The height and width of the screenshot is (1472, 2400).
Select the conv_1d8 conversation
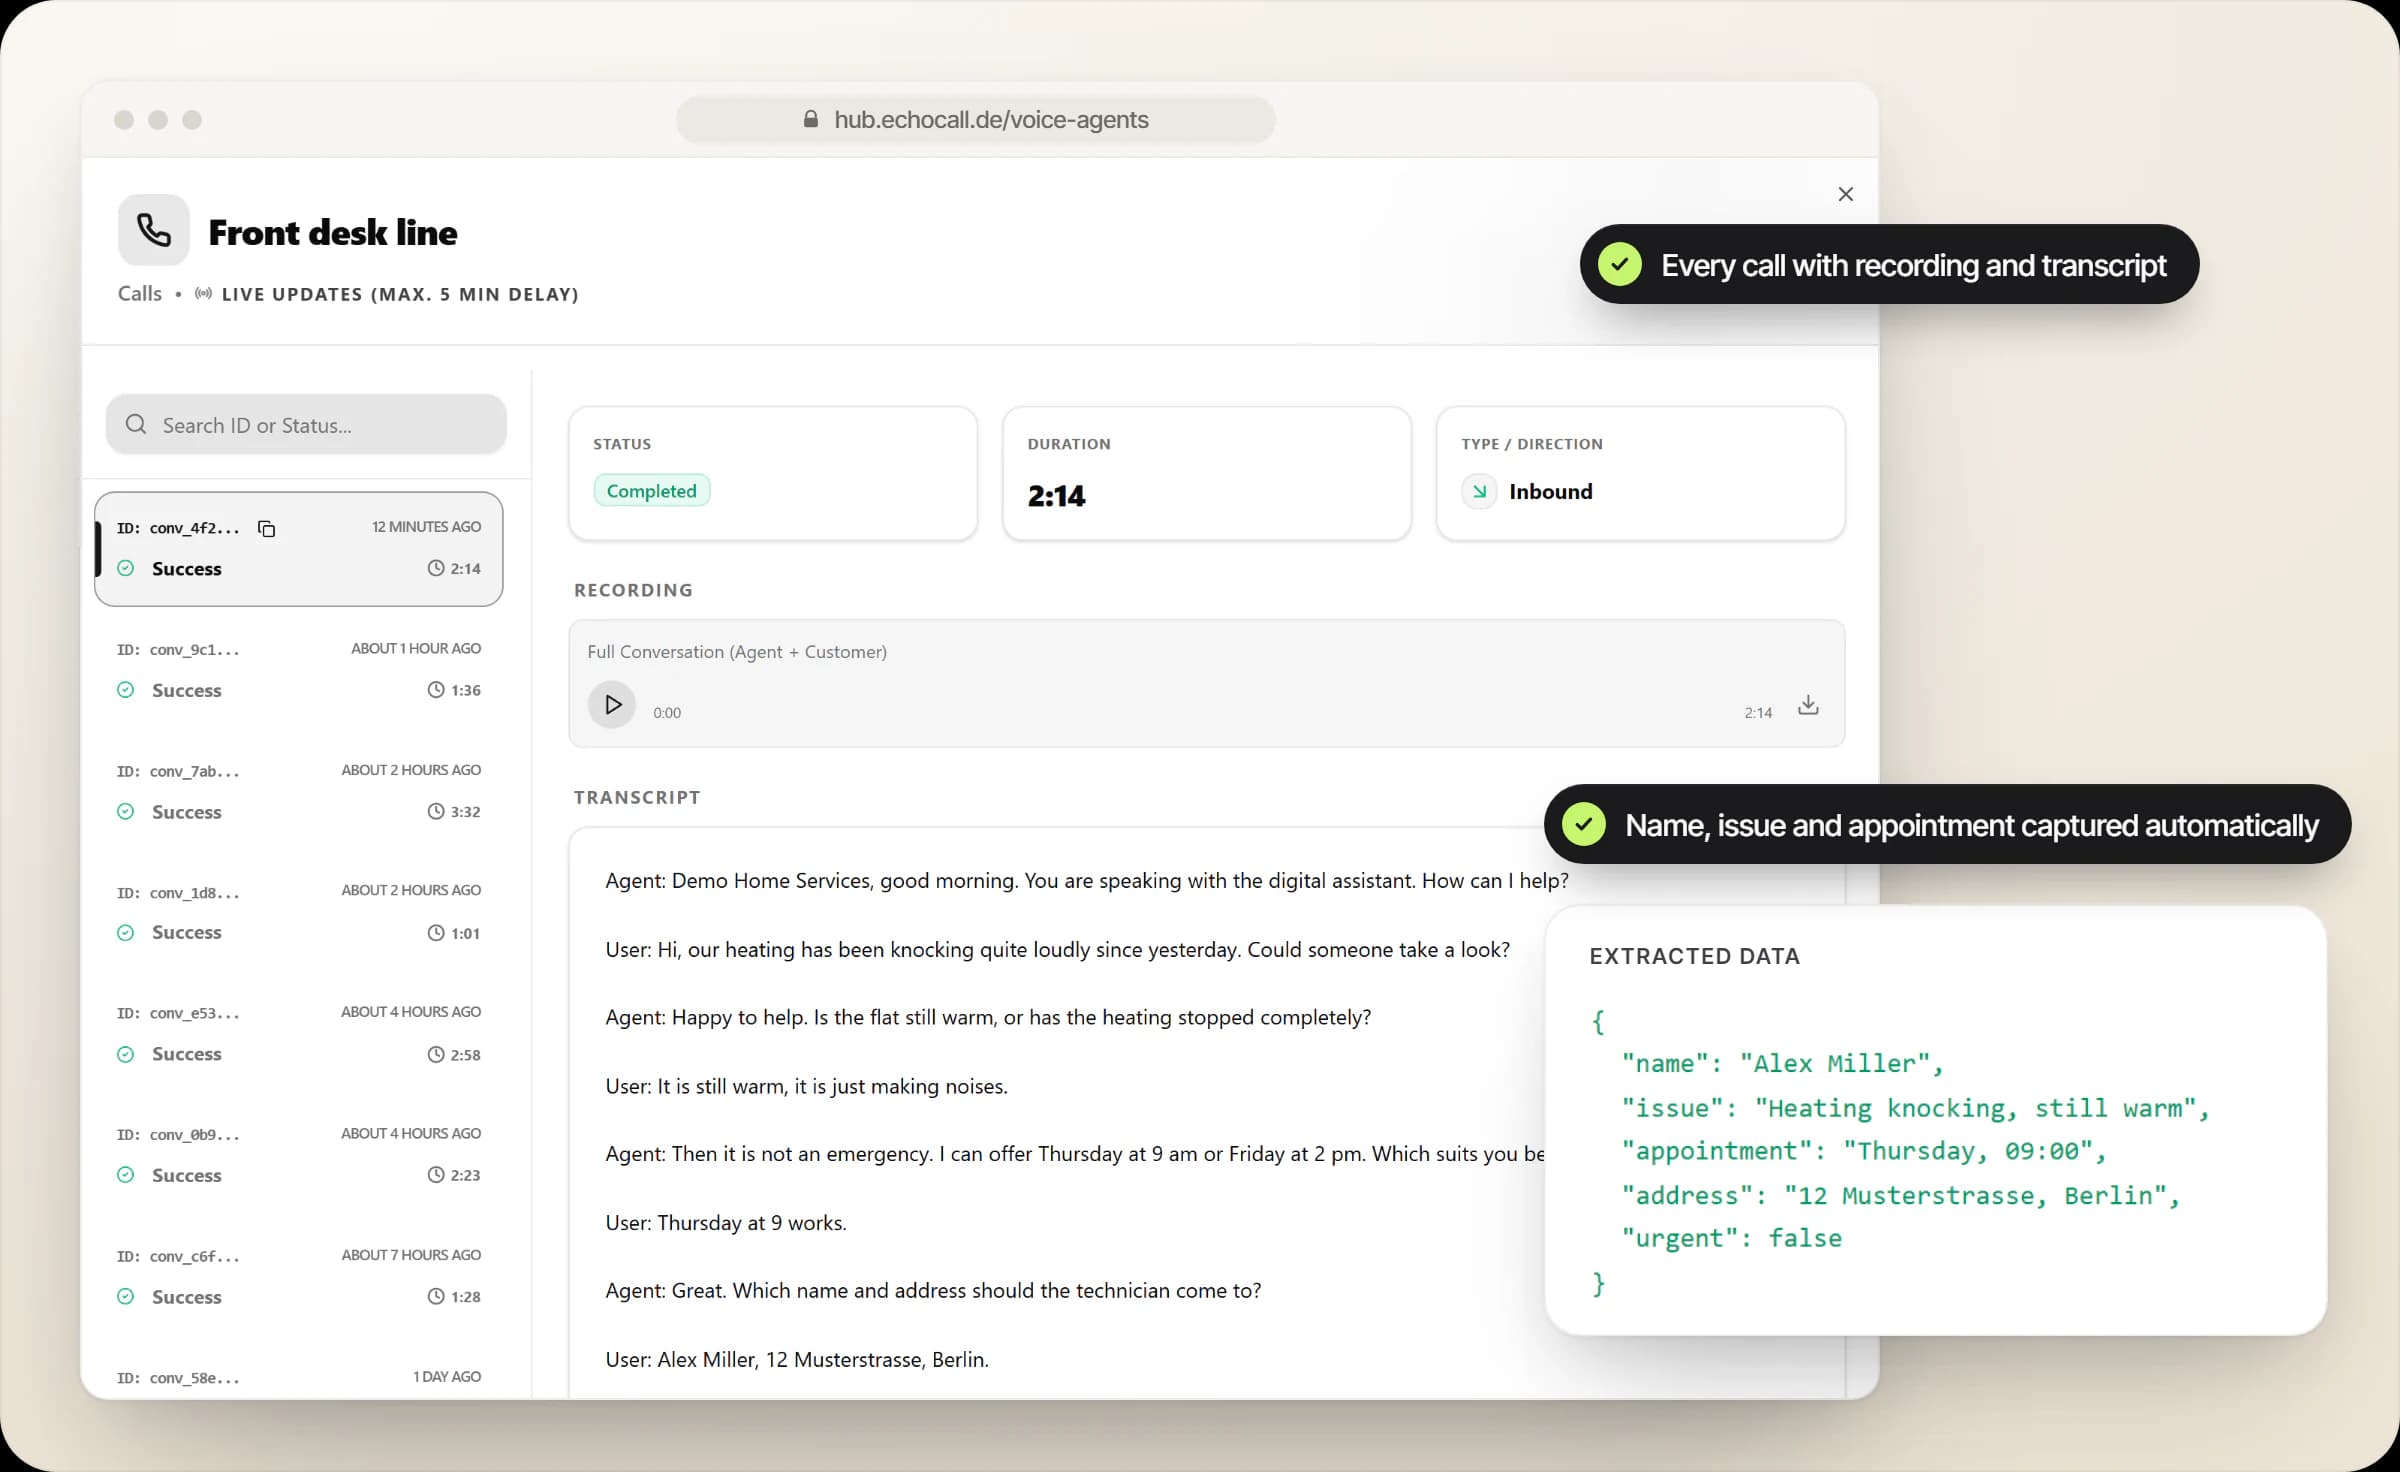pyautogui.click(x=298, y=912)
